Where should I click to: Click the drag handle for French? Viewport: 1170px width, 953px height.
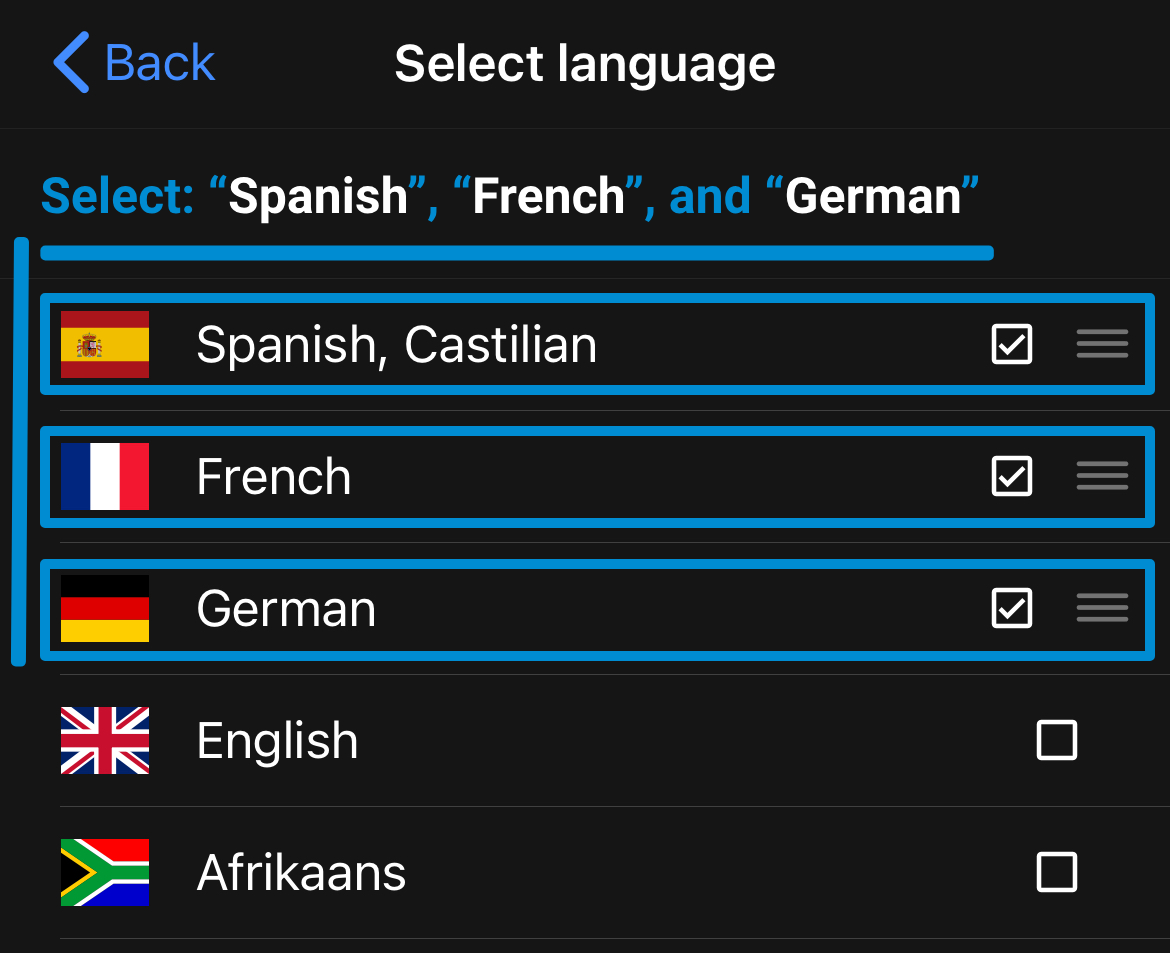[1101, 477]
